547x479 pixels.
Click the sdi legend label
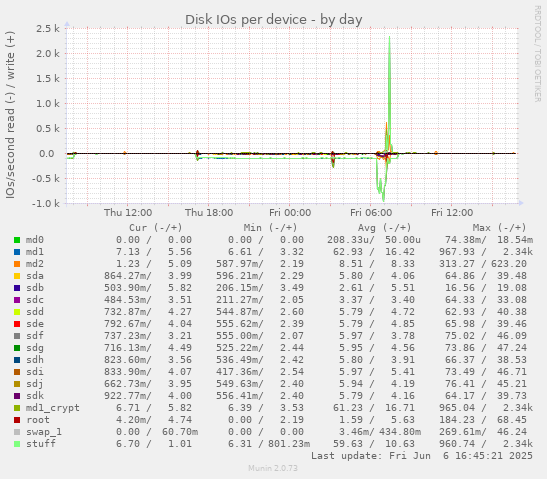coord(35,372)
